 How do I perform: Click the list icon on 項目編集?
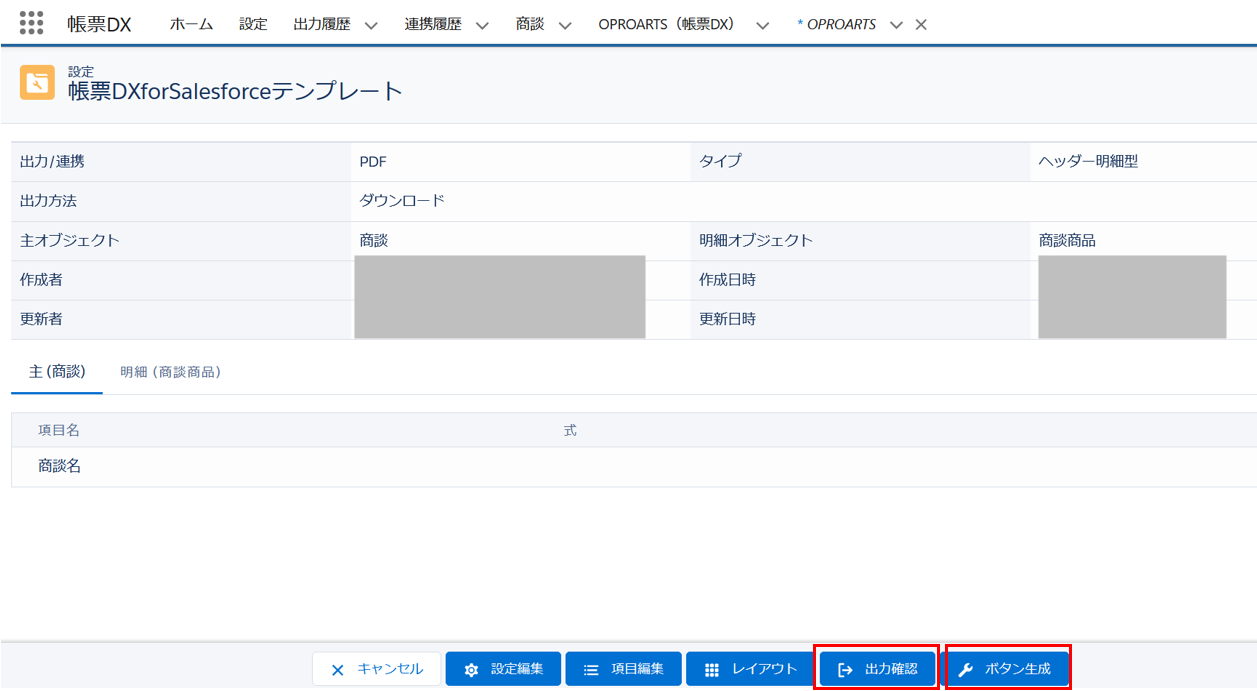tap(591, 670)
